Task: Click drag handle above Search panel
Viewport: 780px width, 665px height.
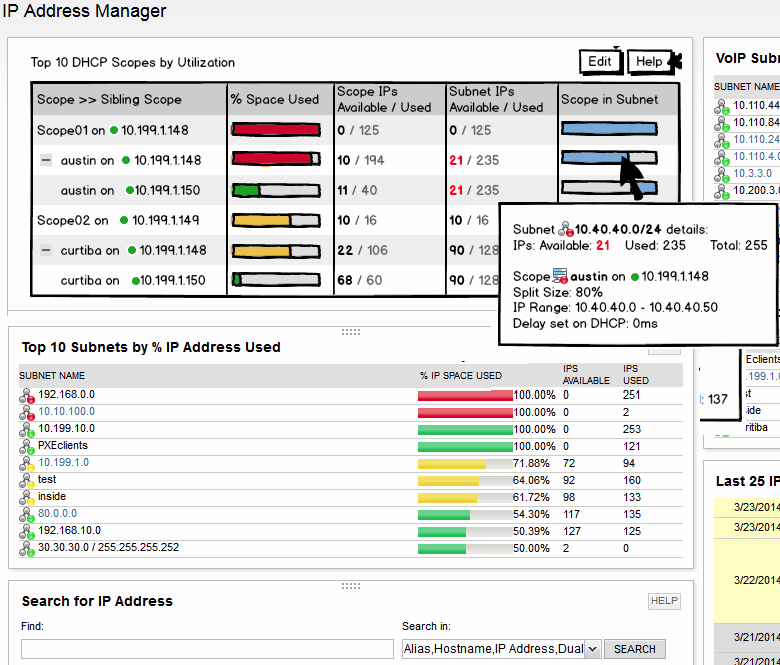Action: coord(351,586)
